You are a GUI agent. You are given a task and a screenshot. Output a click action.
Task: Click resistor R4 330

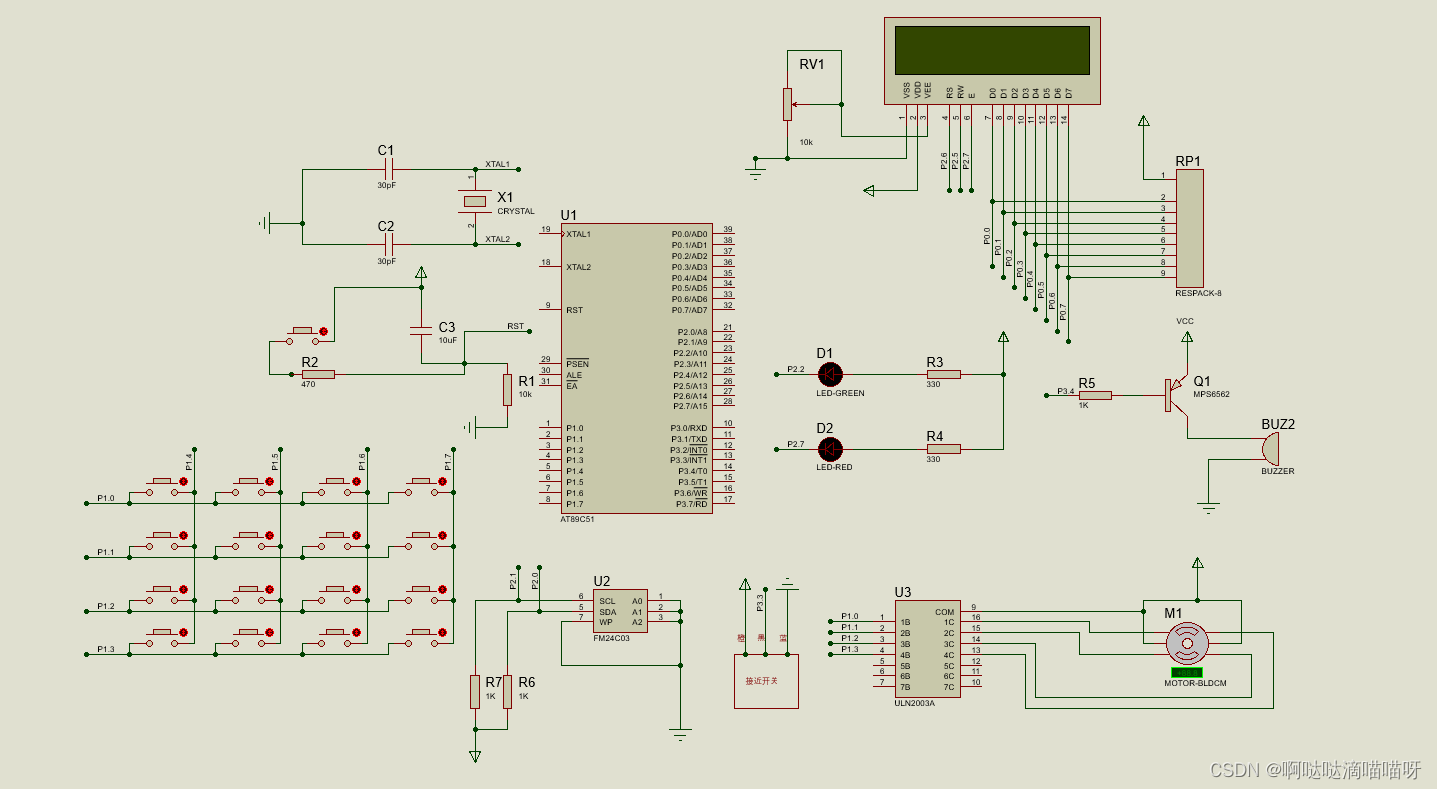[x=943, y=448]
